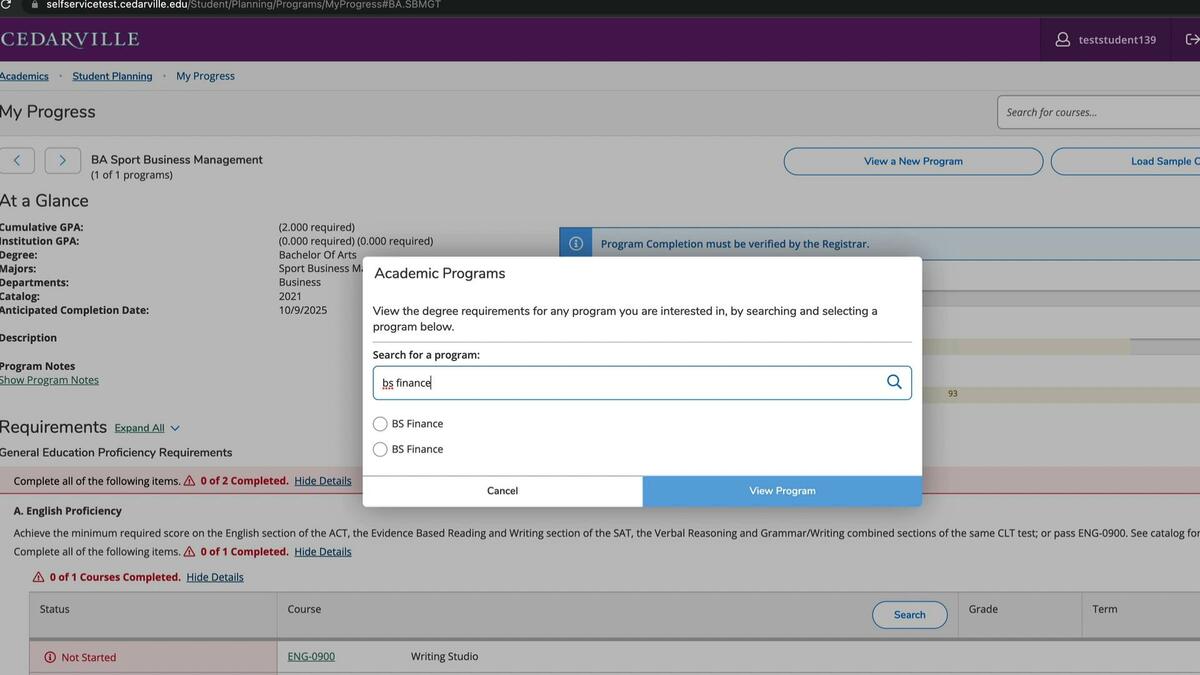Open Student Planning breadcrumb
The image size is (1200, 675).
[x=112, y=76]
